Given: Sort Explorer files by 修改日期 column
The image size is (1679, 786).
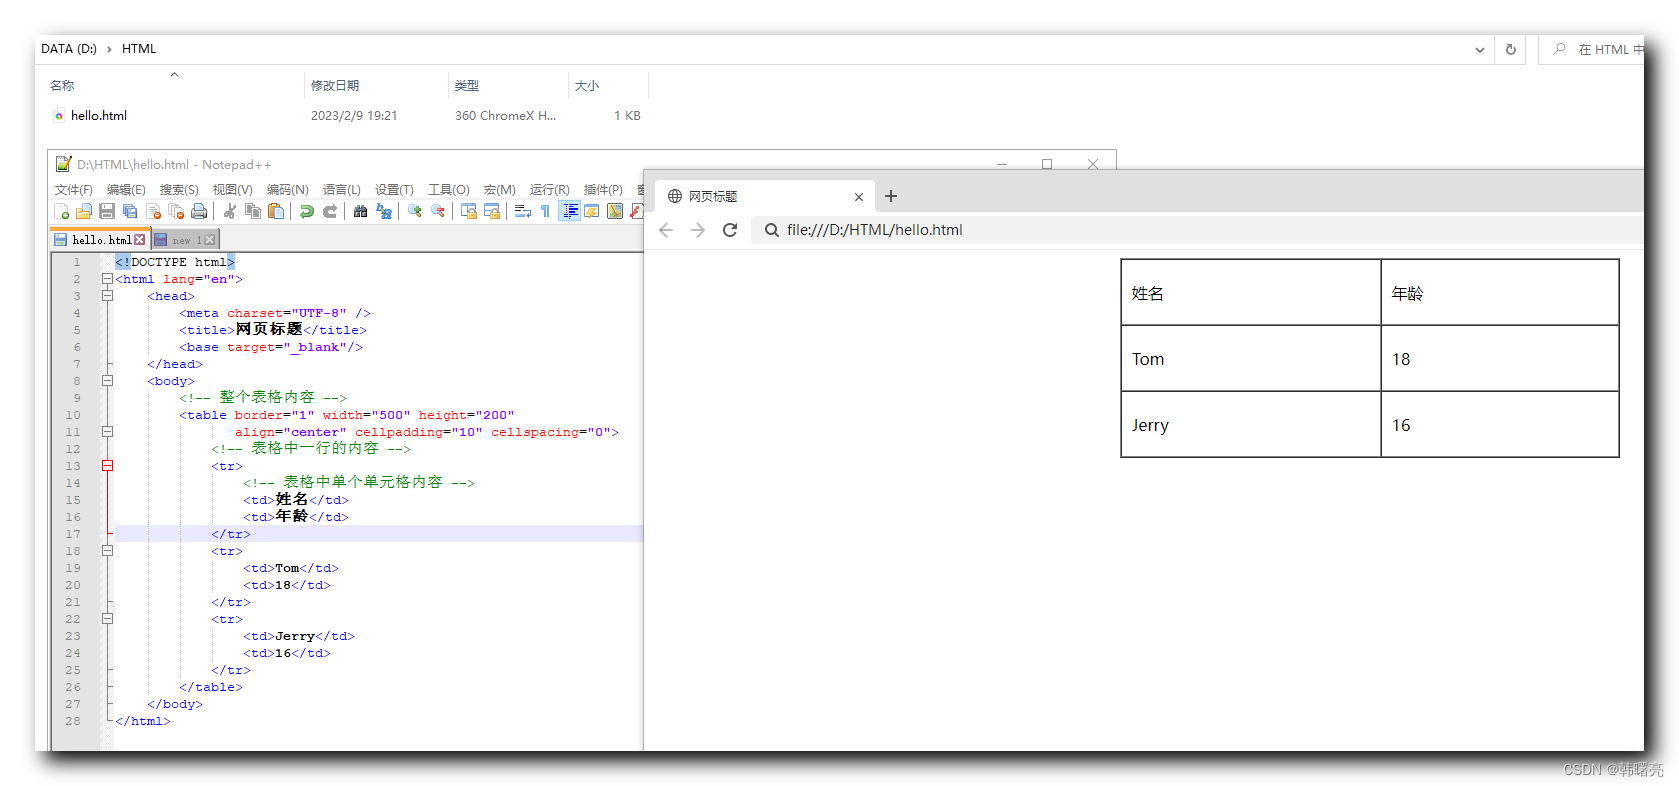Looking at the screenshot, I should (x=335, y=86).
